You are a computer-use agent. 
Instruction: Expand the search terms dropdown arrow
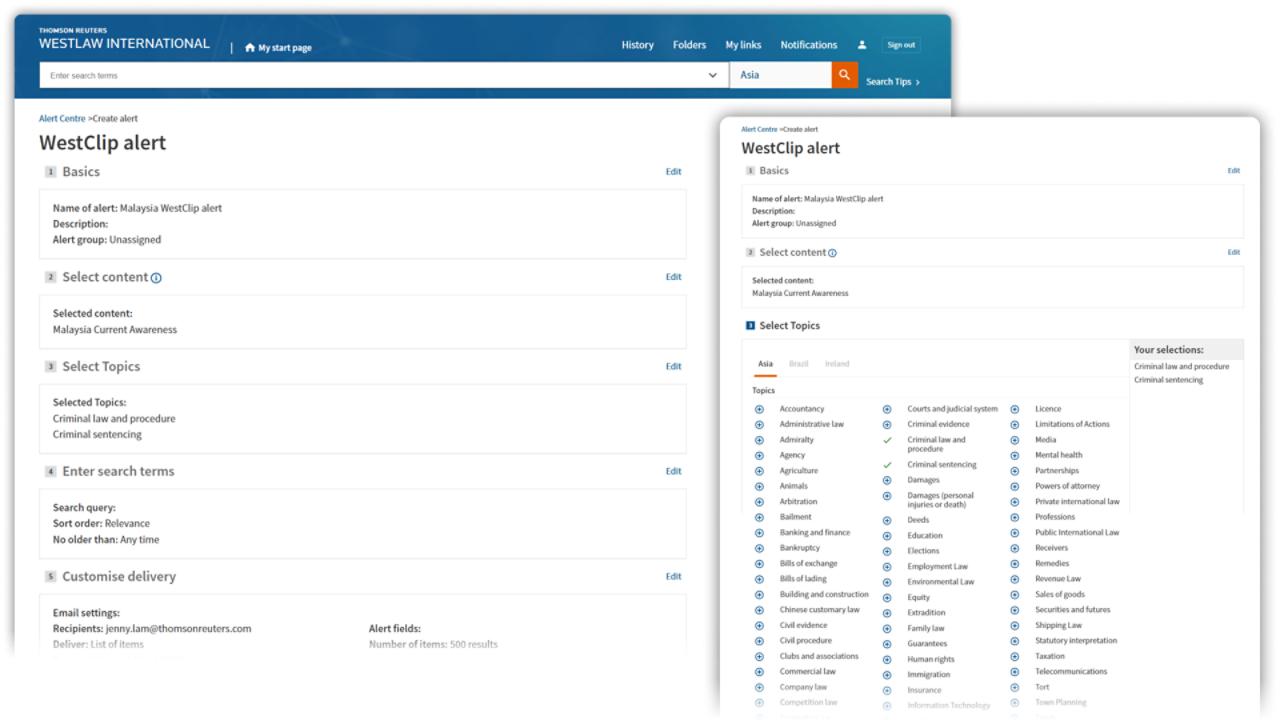pos(713,75)
